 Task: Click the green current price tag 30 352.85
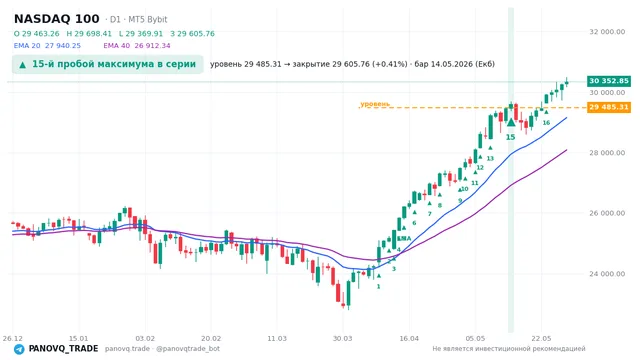point(609,81)
